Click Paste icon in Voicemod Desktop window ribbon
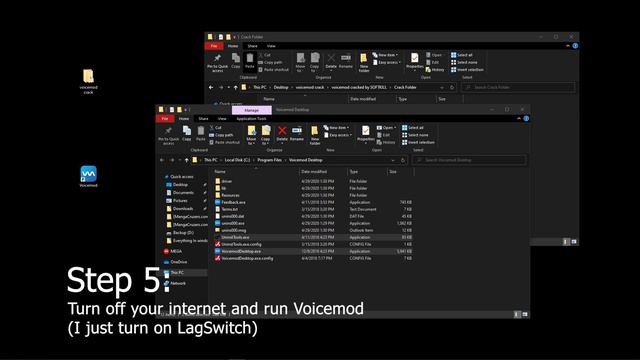640x360 pixels. (x=200, y=133)
